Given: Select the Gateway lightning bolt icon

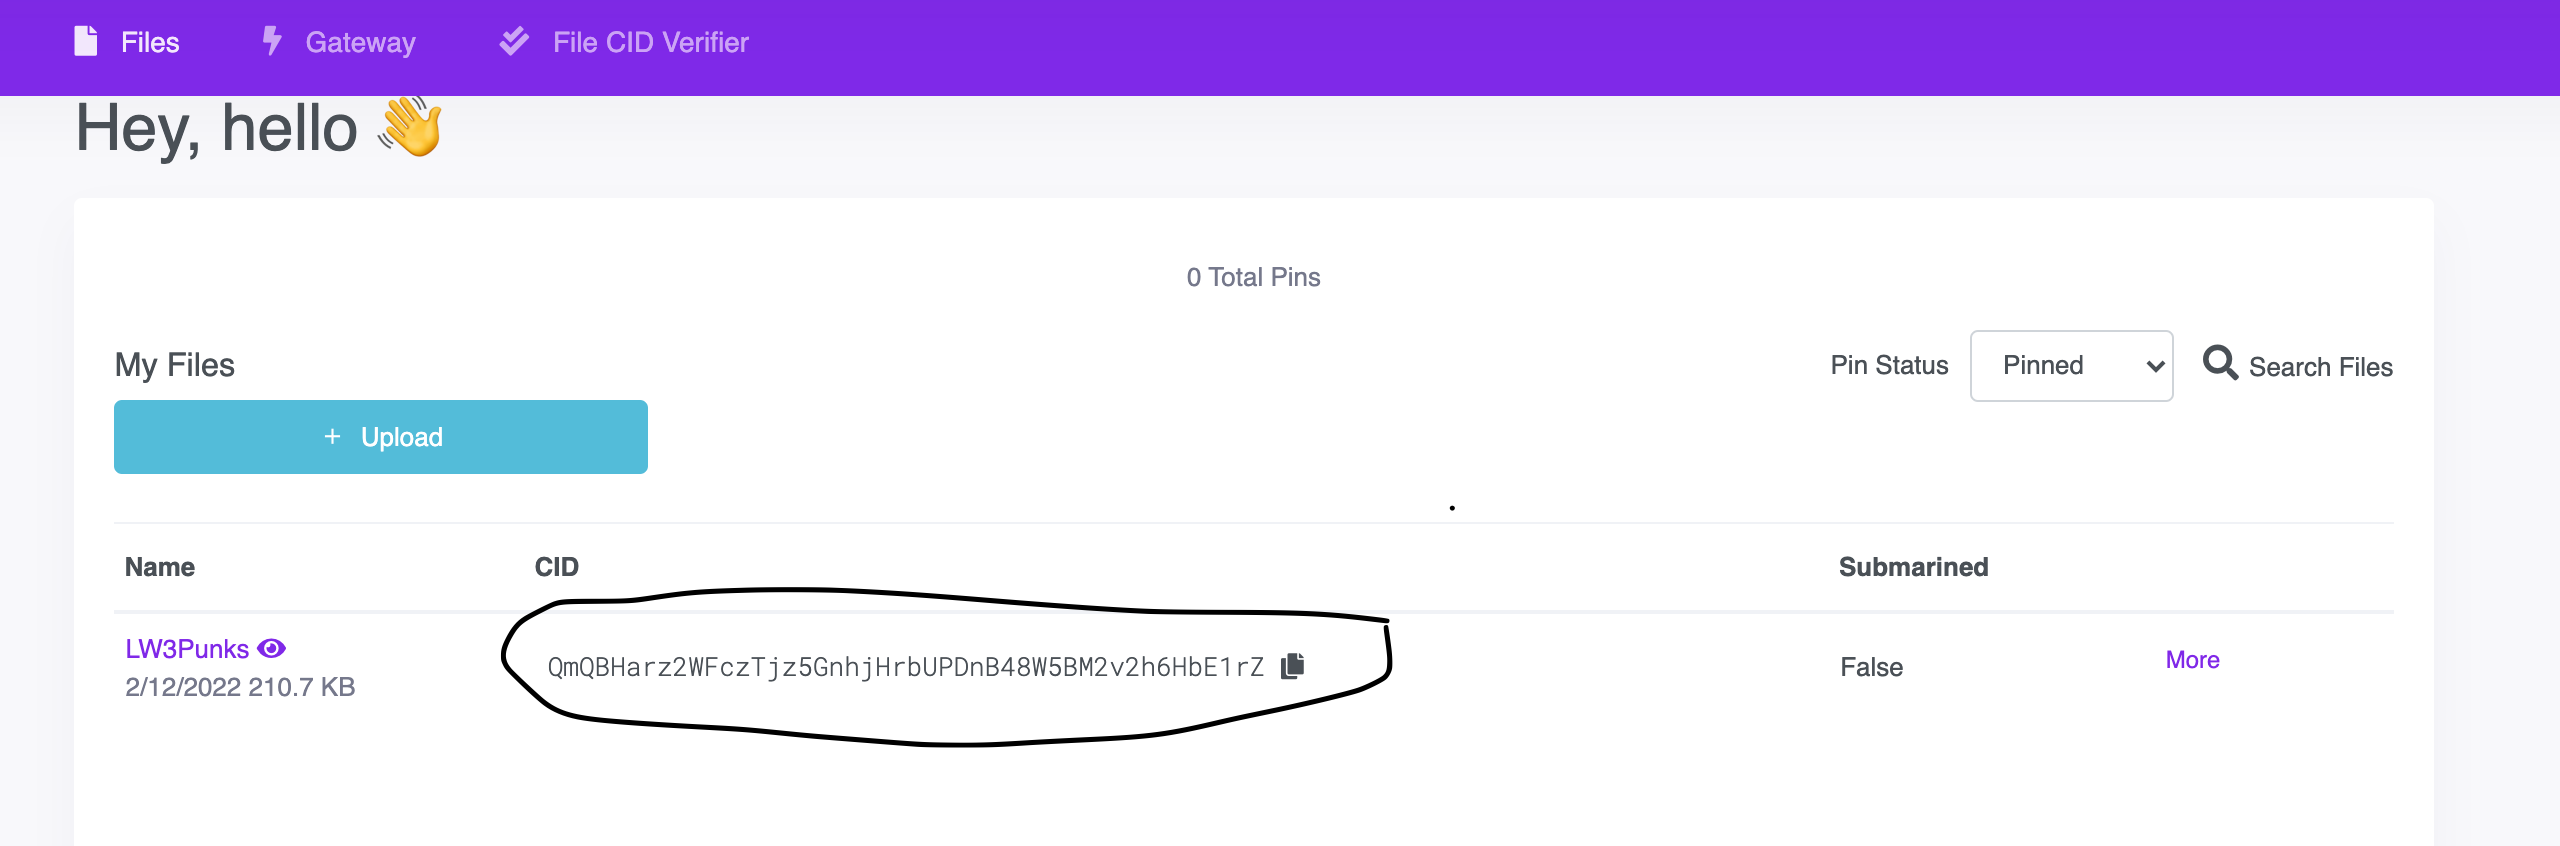Looking at the screenshot, I should 271,41.
